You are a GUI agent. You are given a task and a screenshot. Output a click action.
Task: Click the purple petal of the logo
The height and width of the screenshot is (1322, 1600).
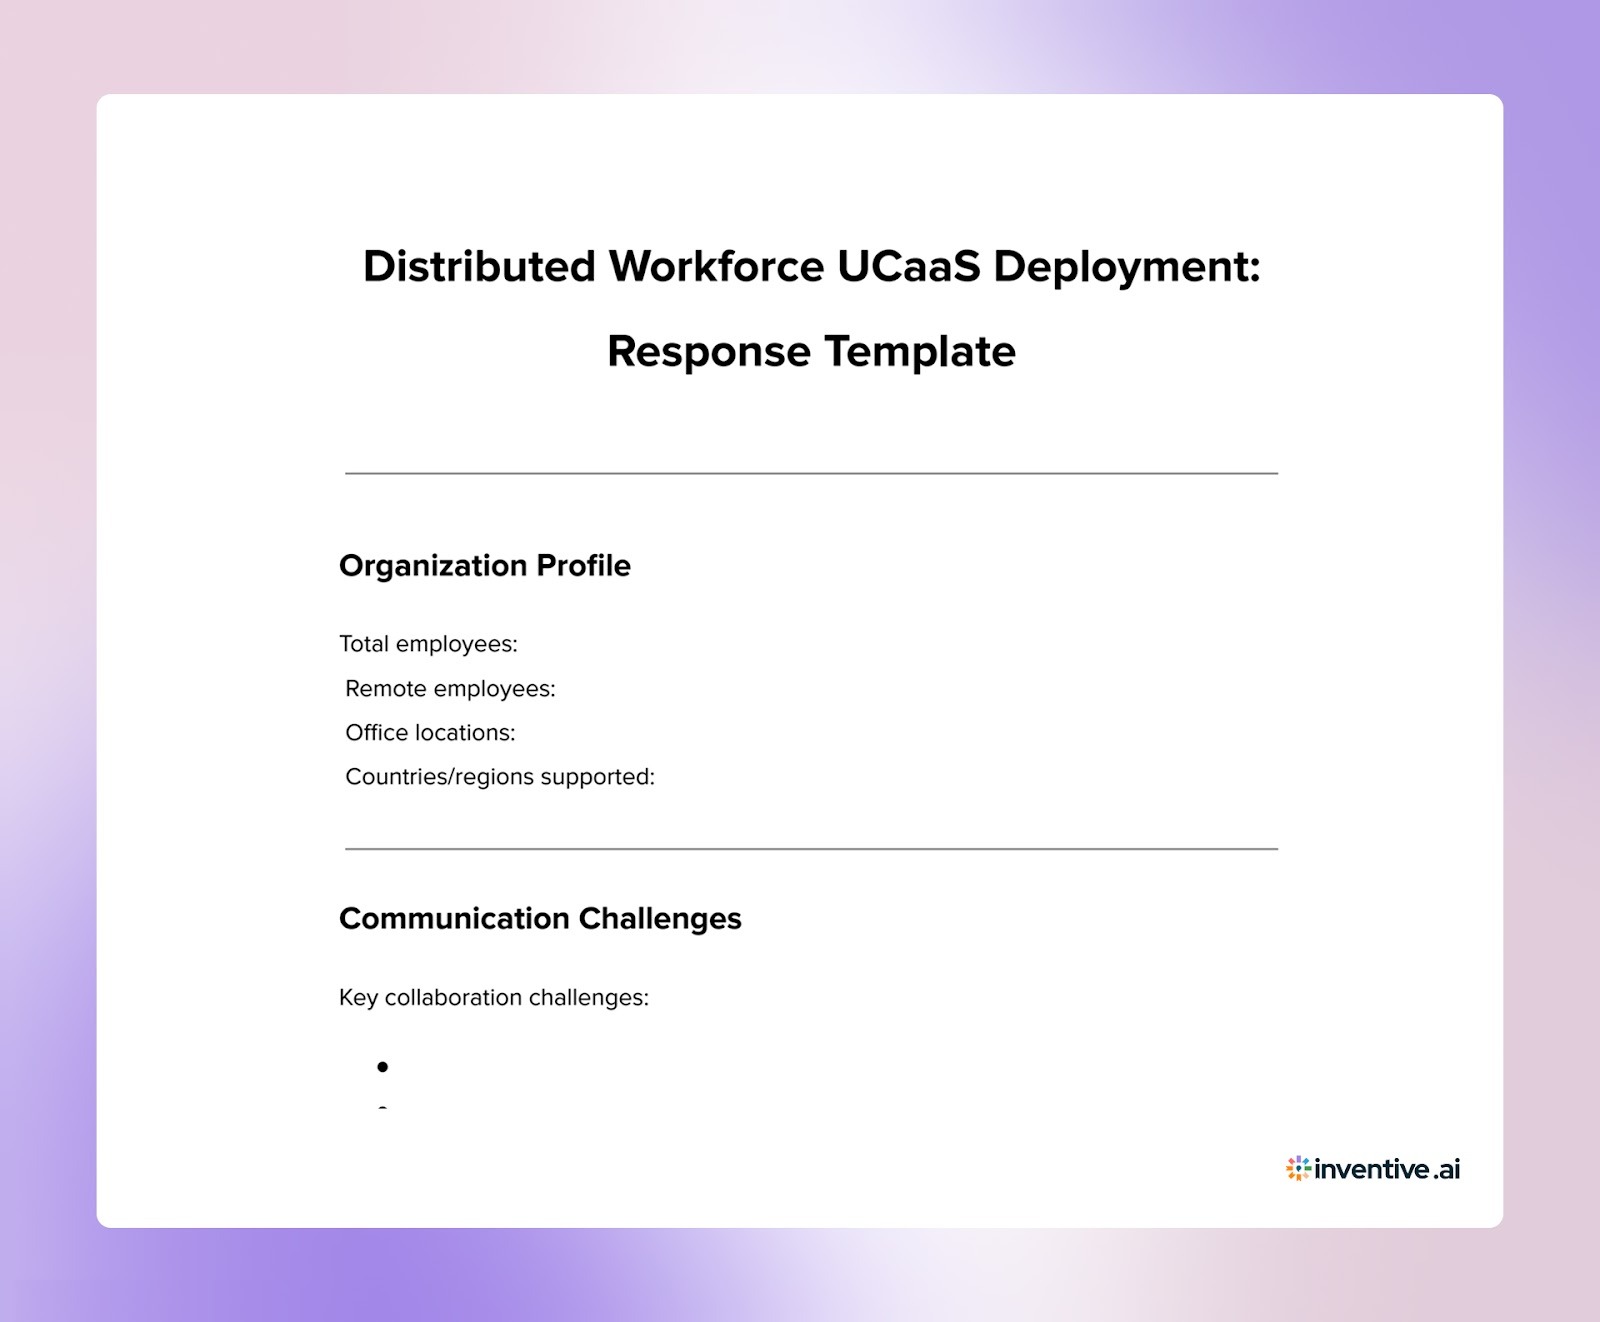(x=1299, y=1159)
